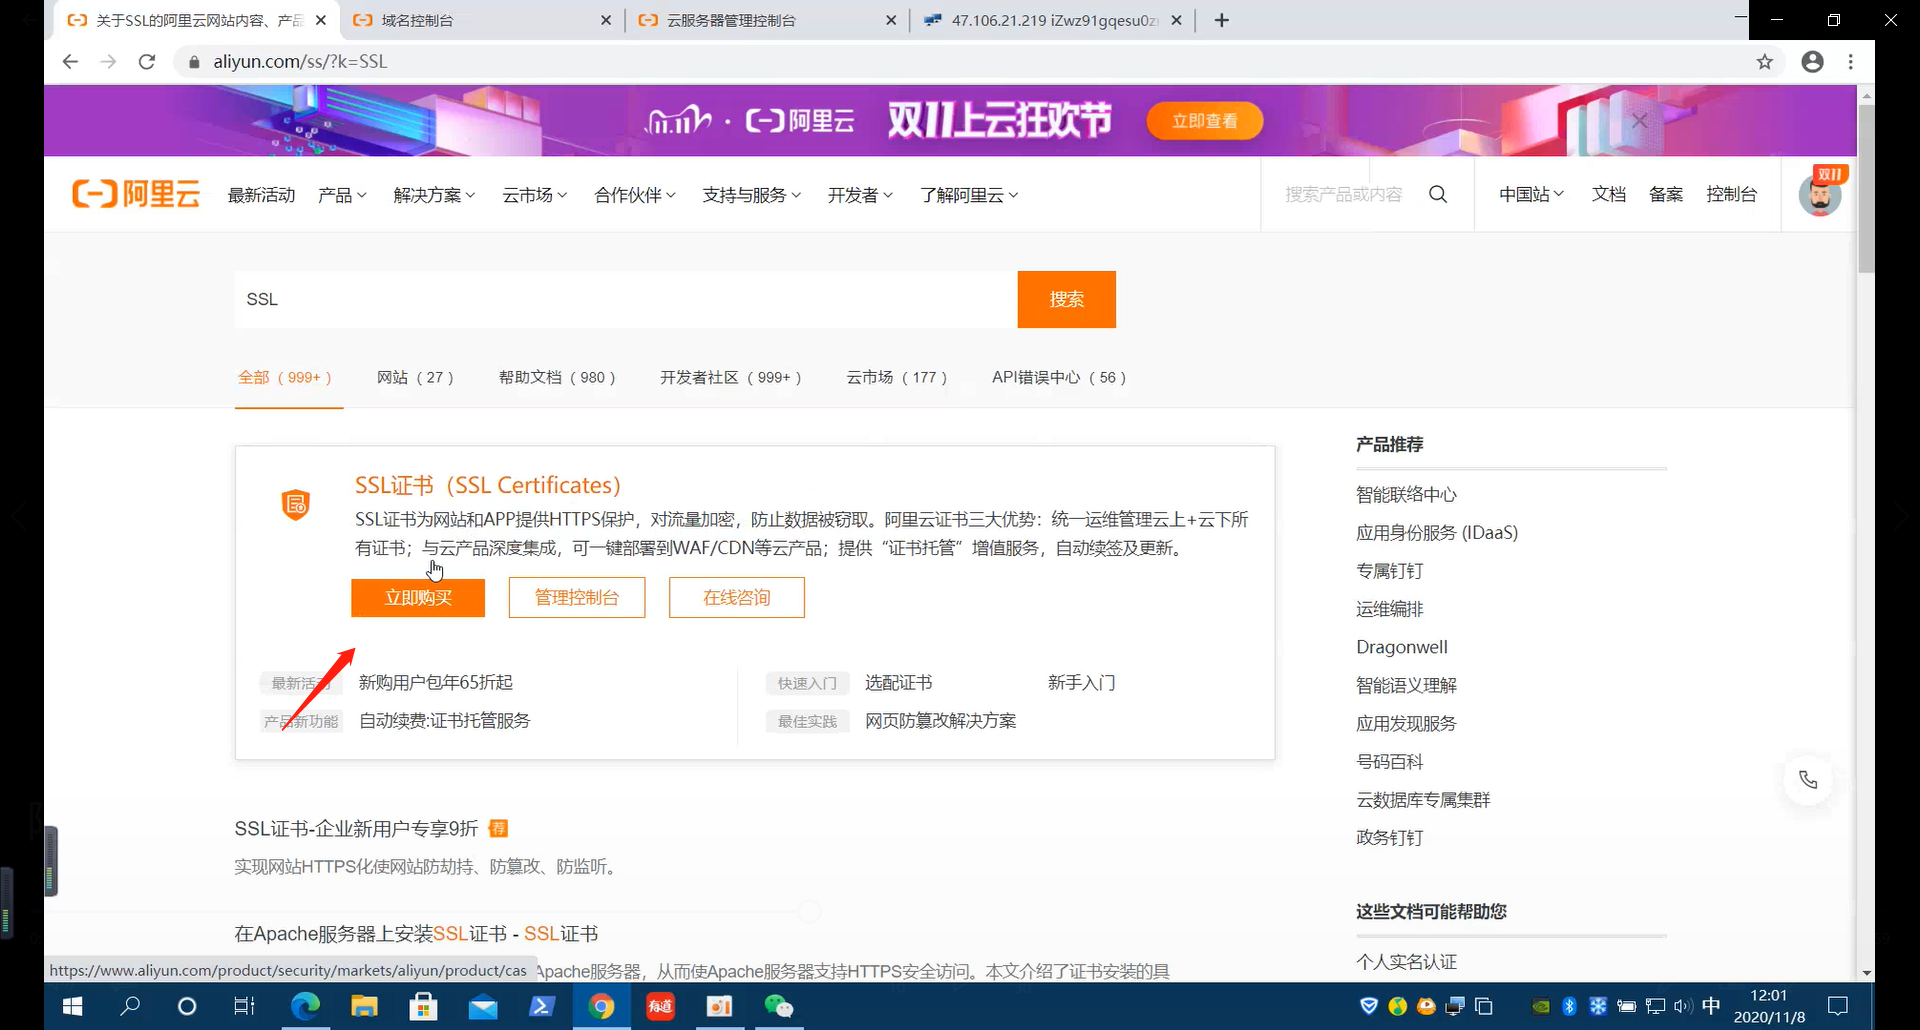Click 立即查看 on the banner
This screenshot has height=1030, width=1920.
pyautogui.click(x=1205, y=121)
